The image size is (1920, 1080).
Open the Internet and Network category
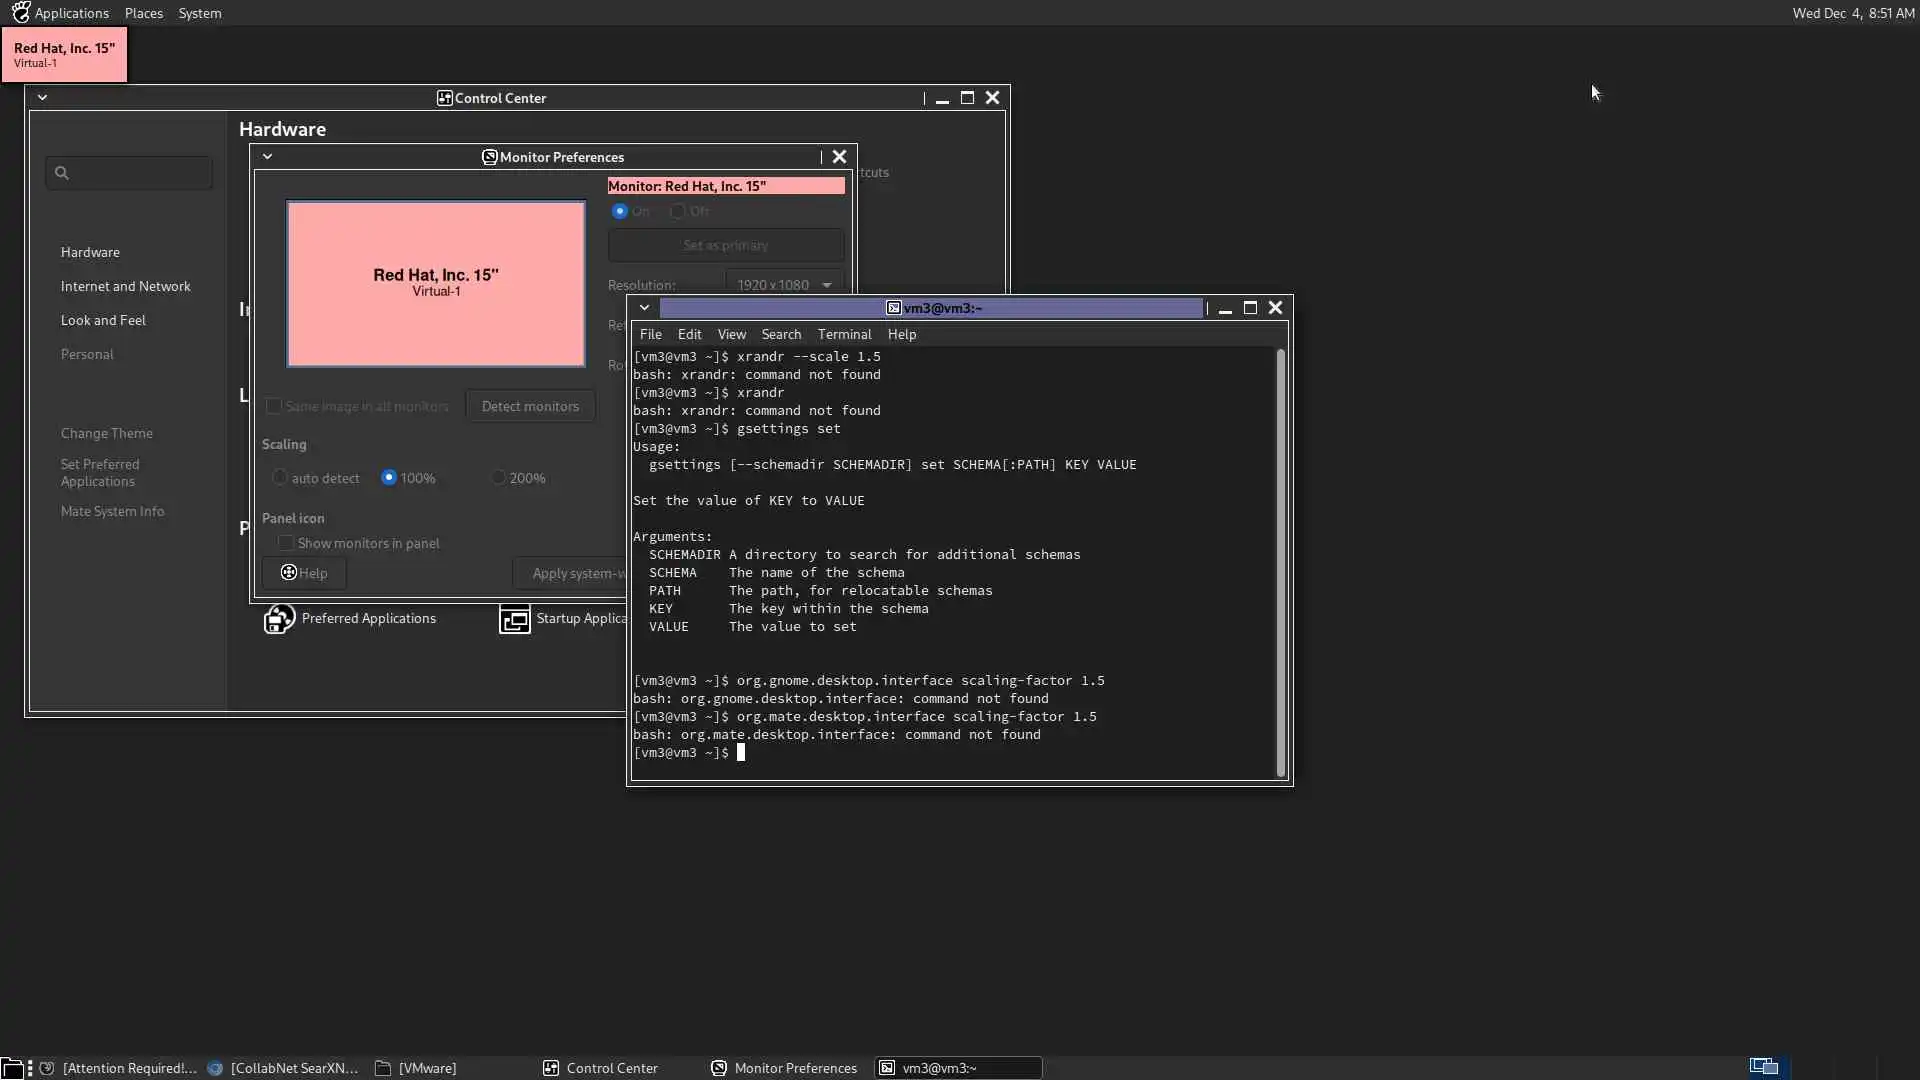click(125, 286)
